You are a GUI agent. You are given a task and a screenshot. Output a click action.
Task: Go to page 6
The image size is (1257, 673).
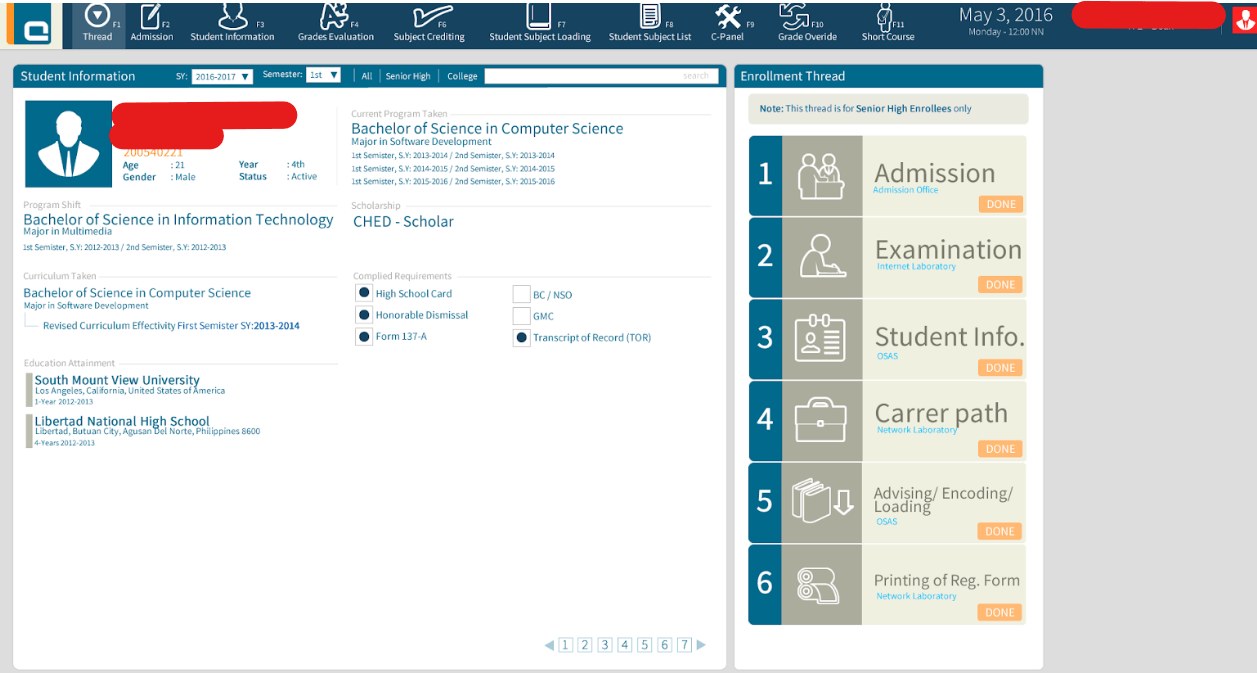pos(665,645)
